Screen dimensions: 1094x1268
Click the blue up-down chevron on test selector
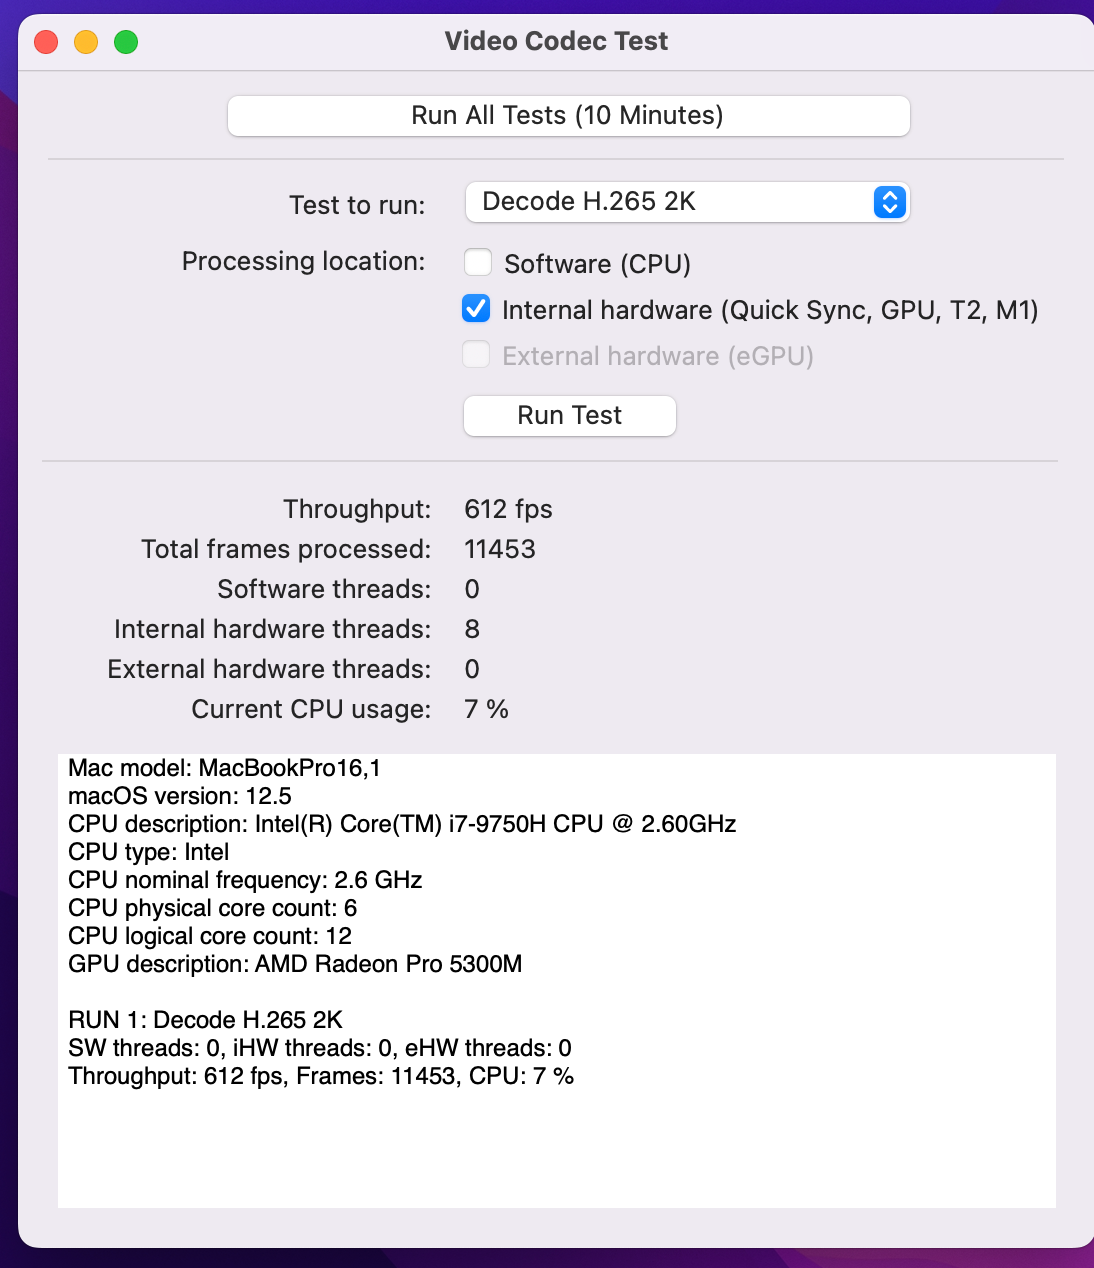coord(889,202)
